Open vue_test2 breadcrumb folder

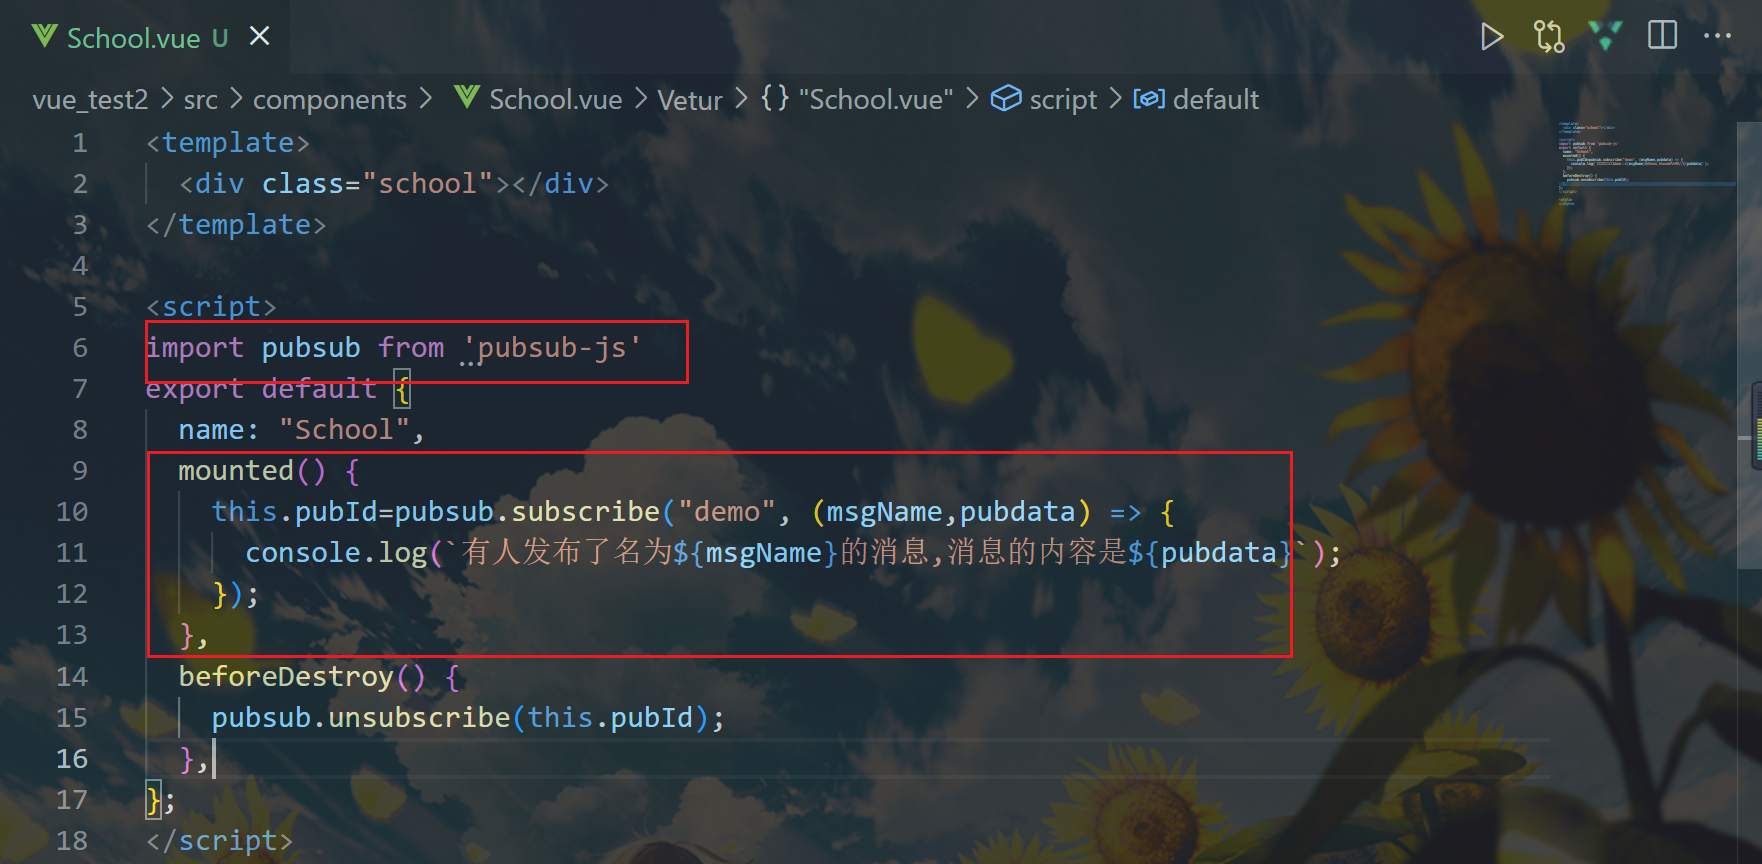tap(90, 100)
